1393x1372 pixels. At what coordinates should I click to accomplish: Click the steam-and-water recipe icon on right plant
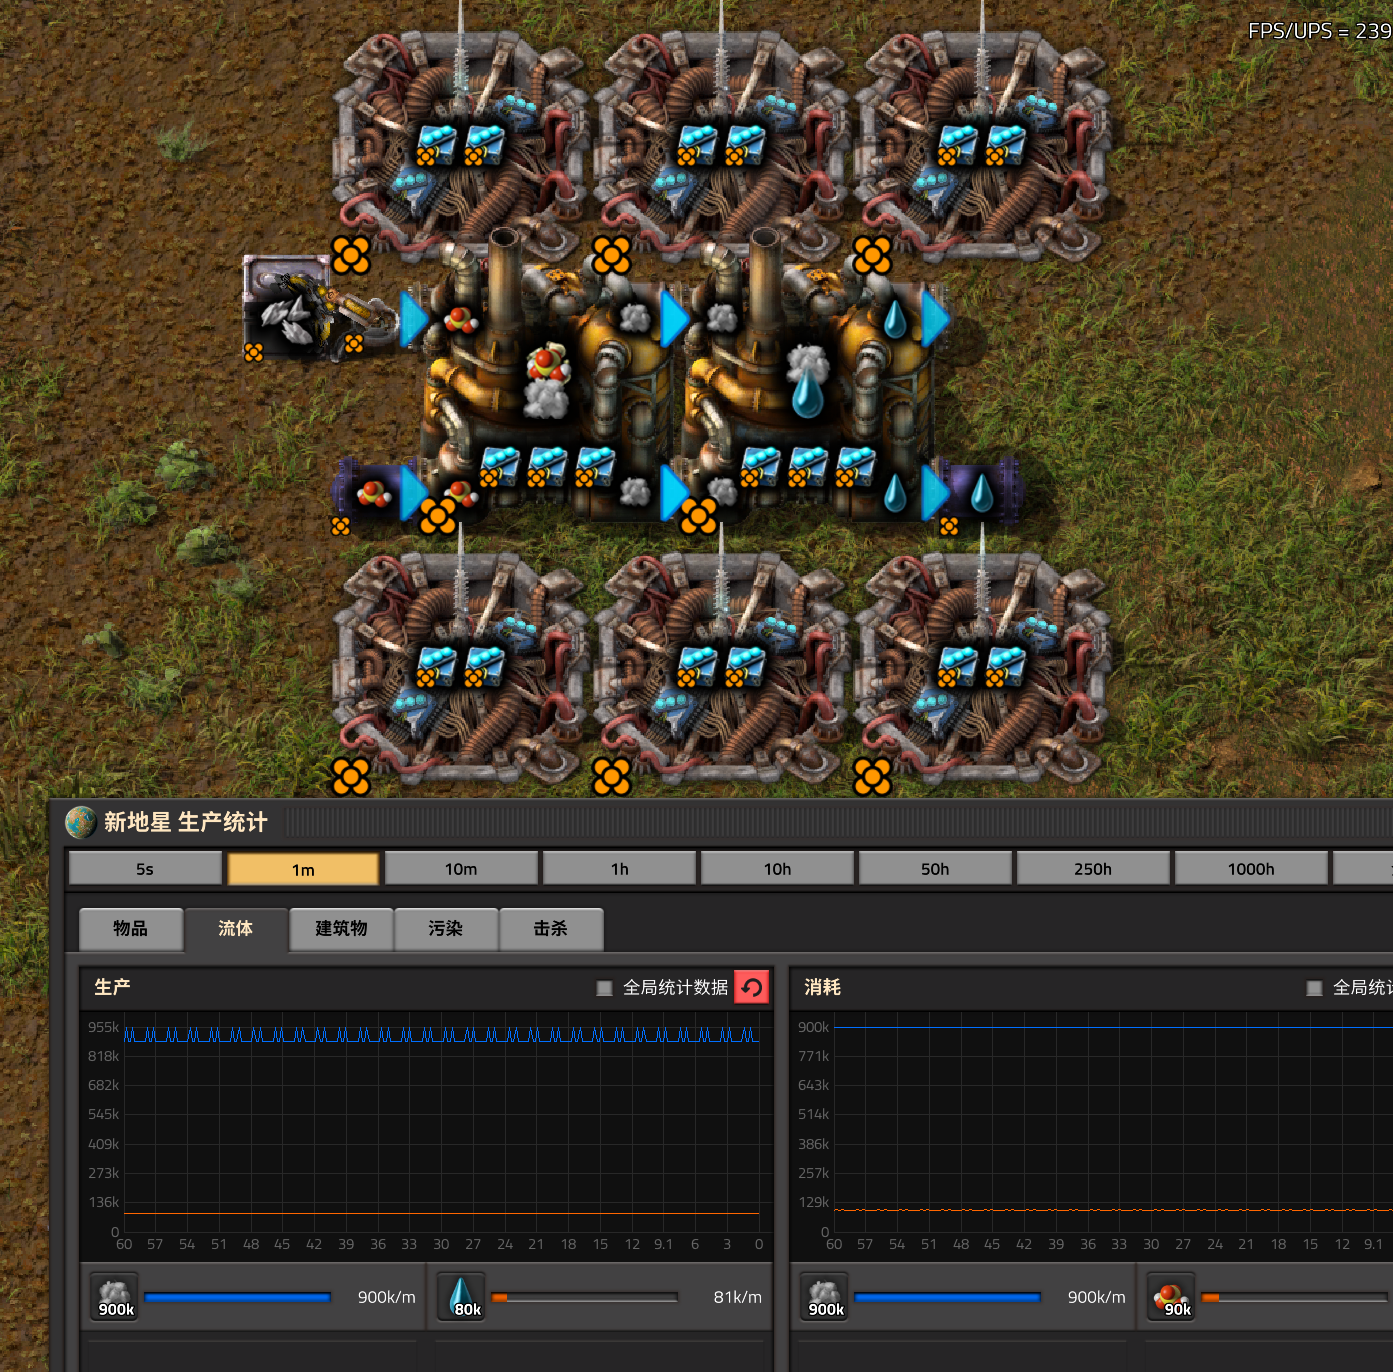pyautogui.click(x=808, y=381)
